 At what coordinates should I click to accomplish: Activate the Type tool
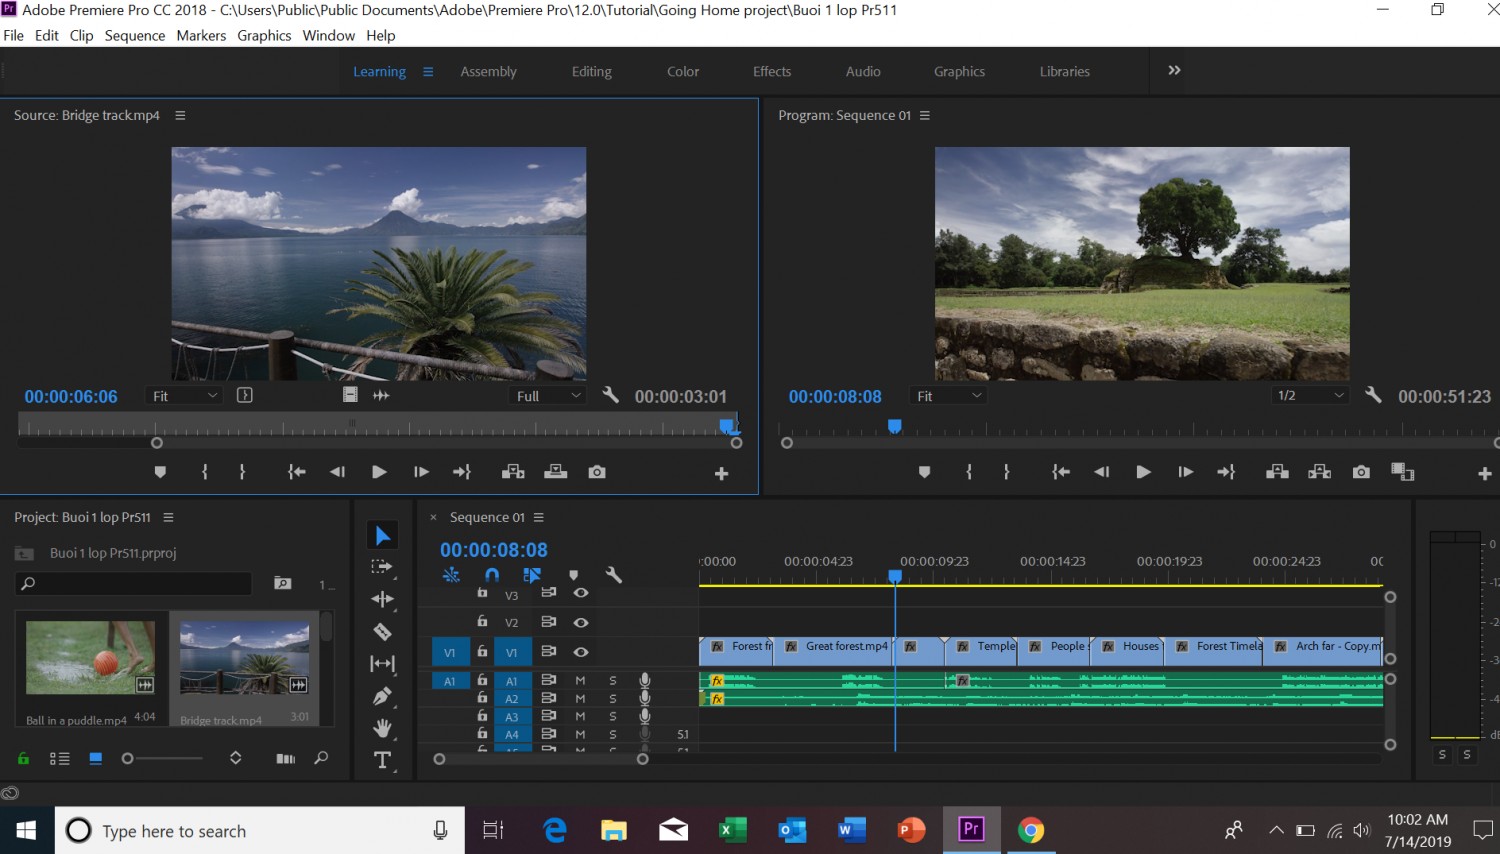382,760
